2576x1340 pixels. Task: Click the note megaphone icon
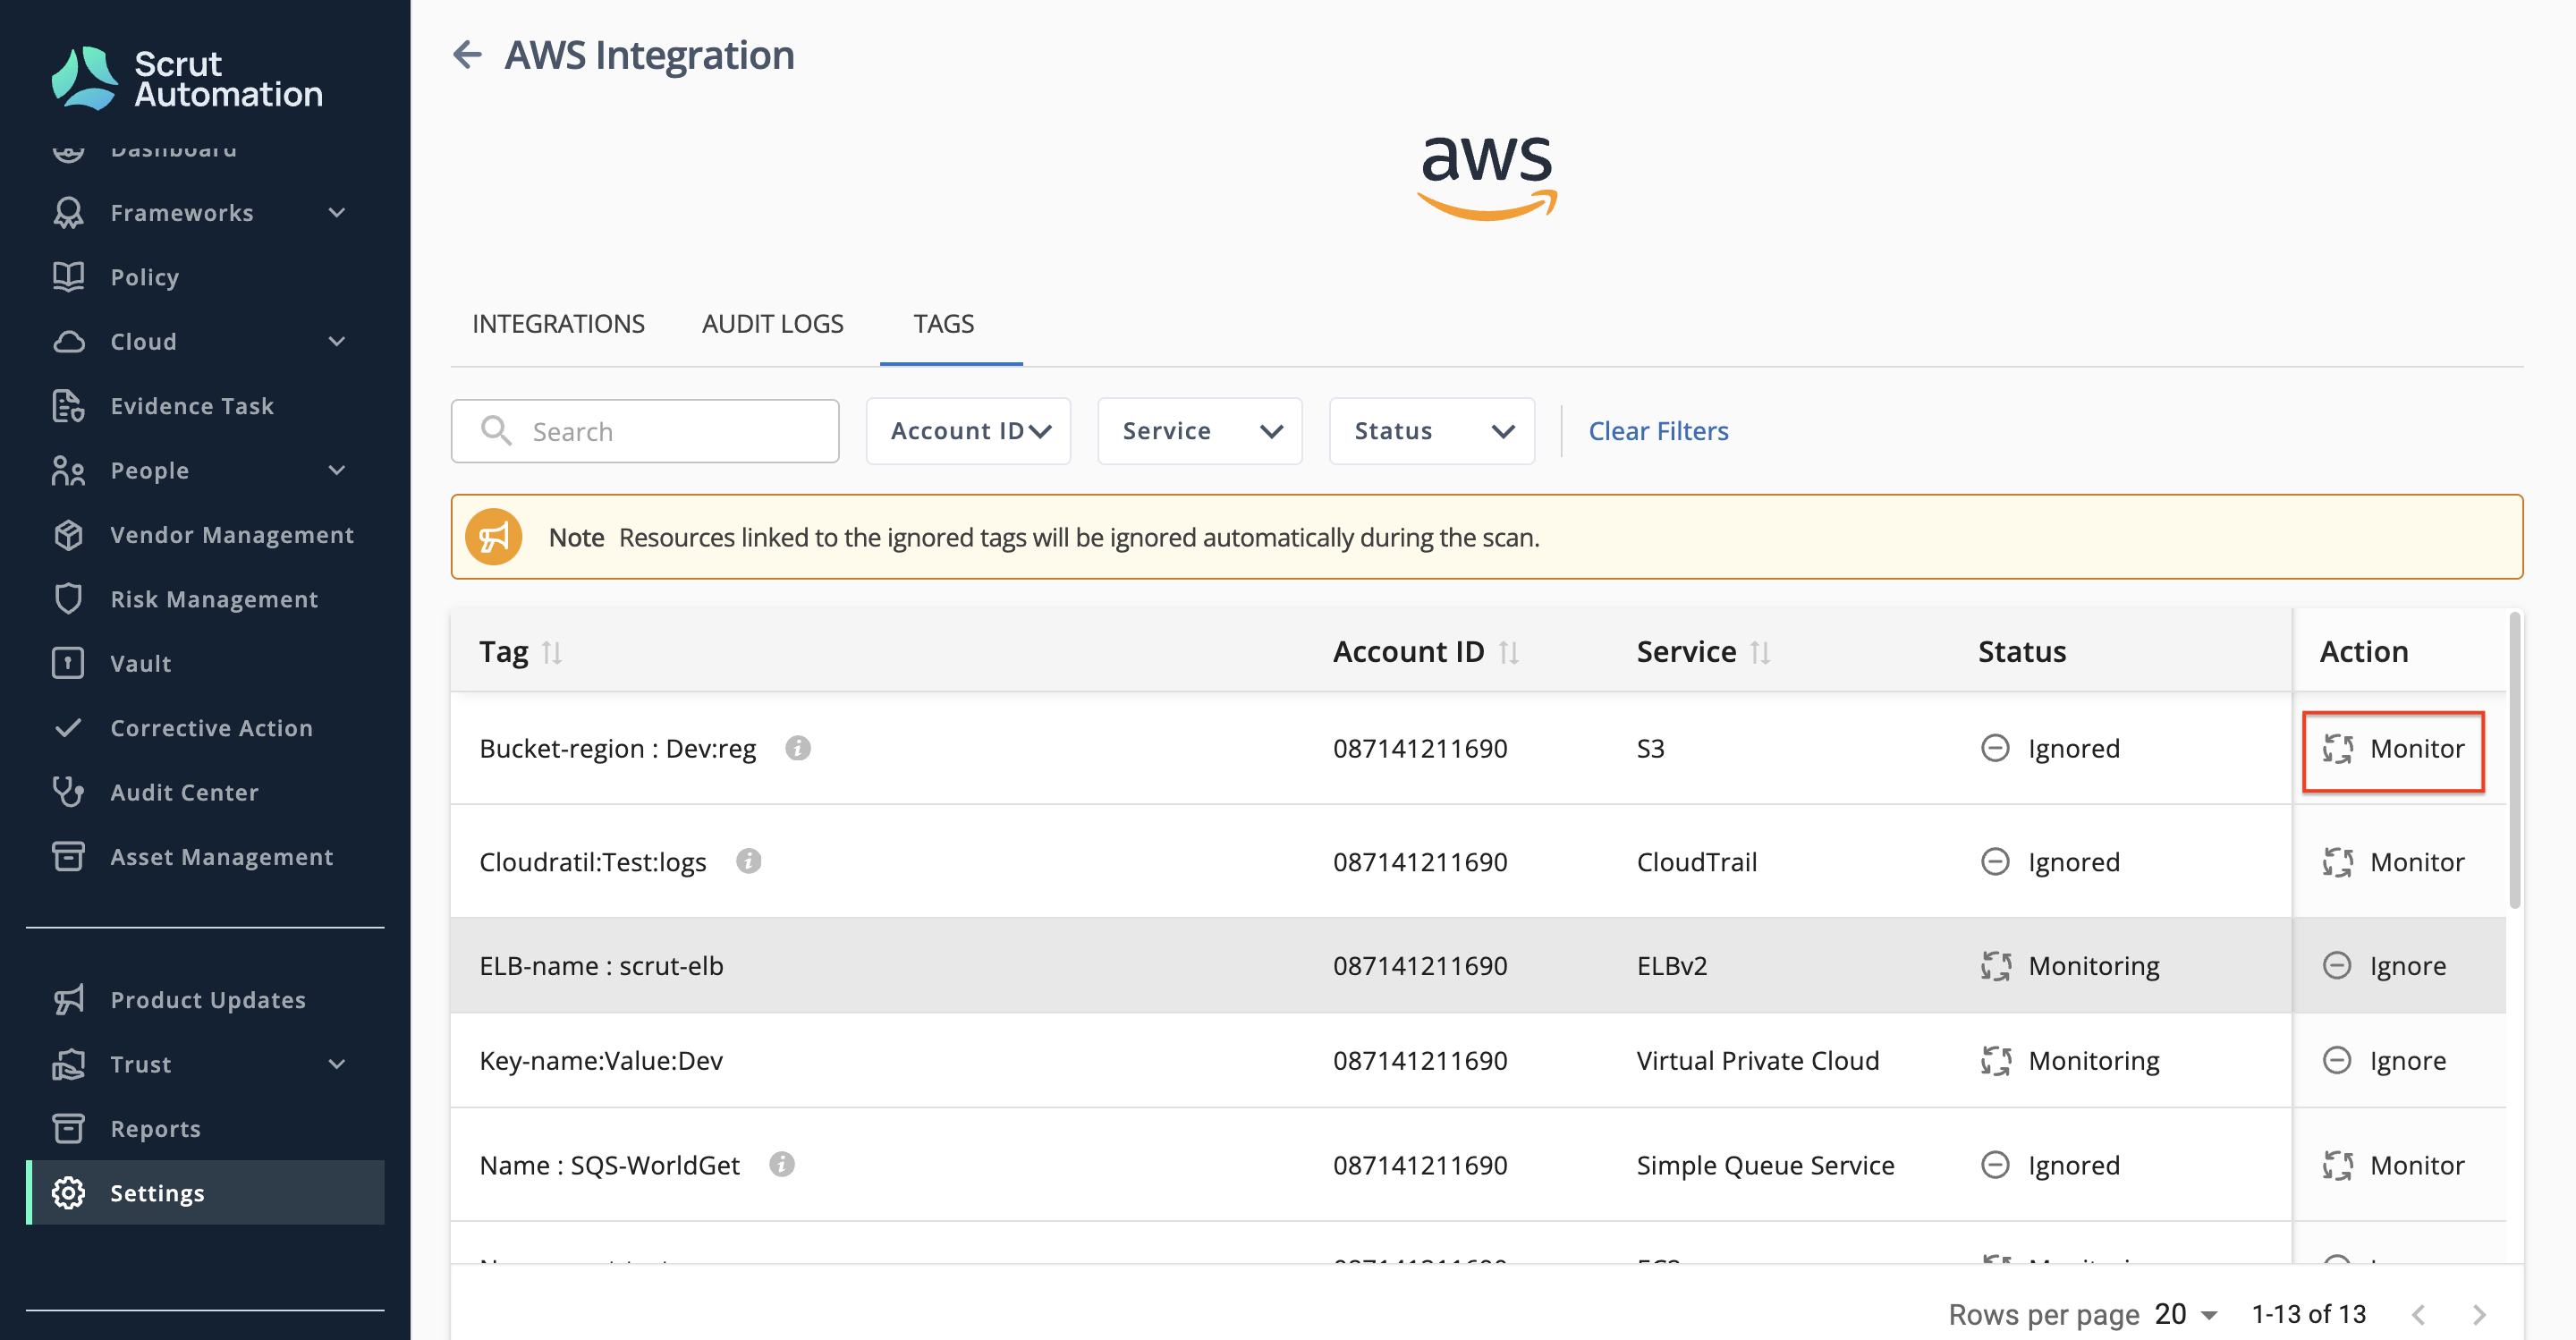493,537
